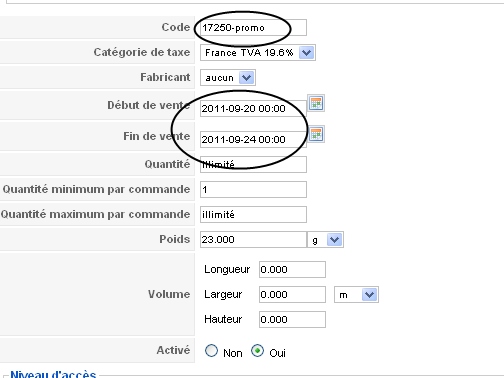Image resolution: width=504 pixels, height=378 pixels.
Task: Open calendar picker for Fin de vente
Action: pos(316,134)
